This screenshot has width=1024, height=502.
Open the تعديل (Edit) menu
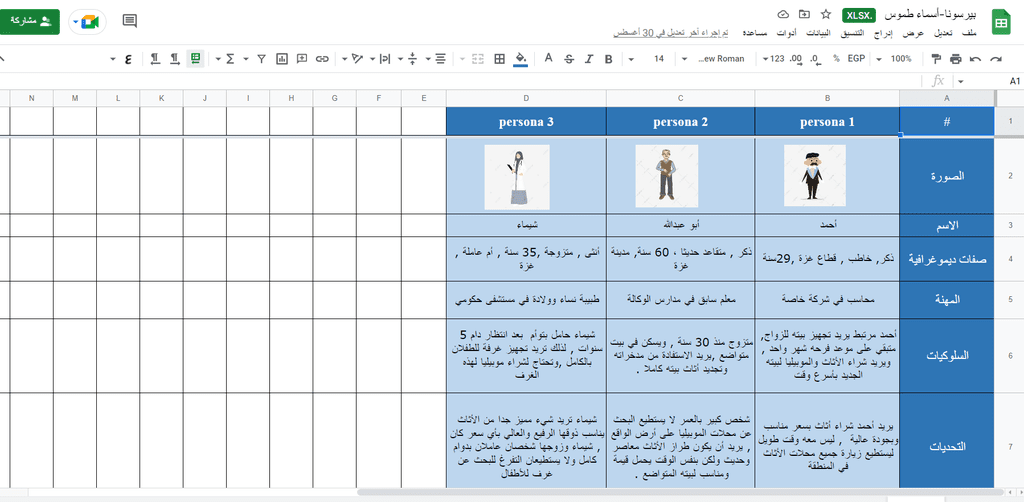click(943, 33)
